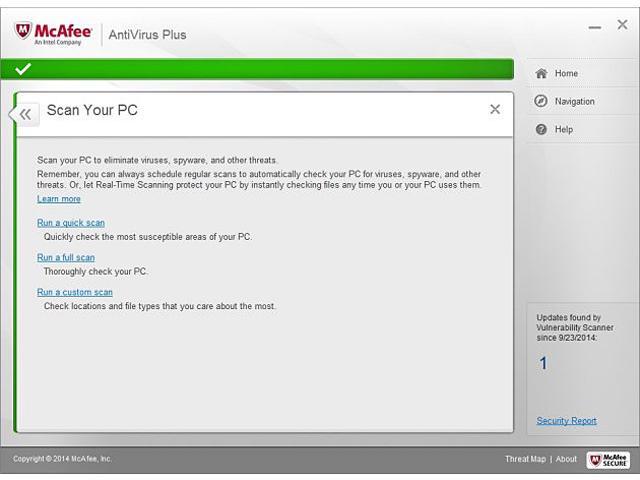
Task: Click the white checkmark status icon
Action: (x=24, y=69)
